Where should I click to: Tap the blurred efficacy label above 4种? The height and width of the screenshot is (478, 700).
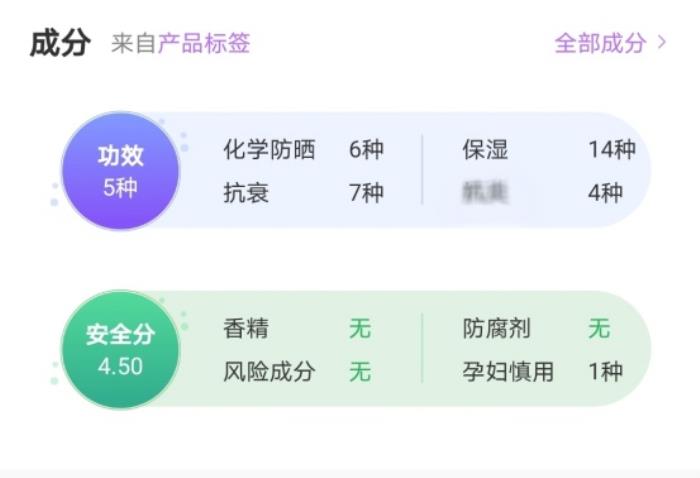(x=485, y=192)
